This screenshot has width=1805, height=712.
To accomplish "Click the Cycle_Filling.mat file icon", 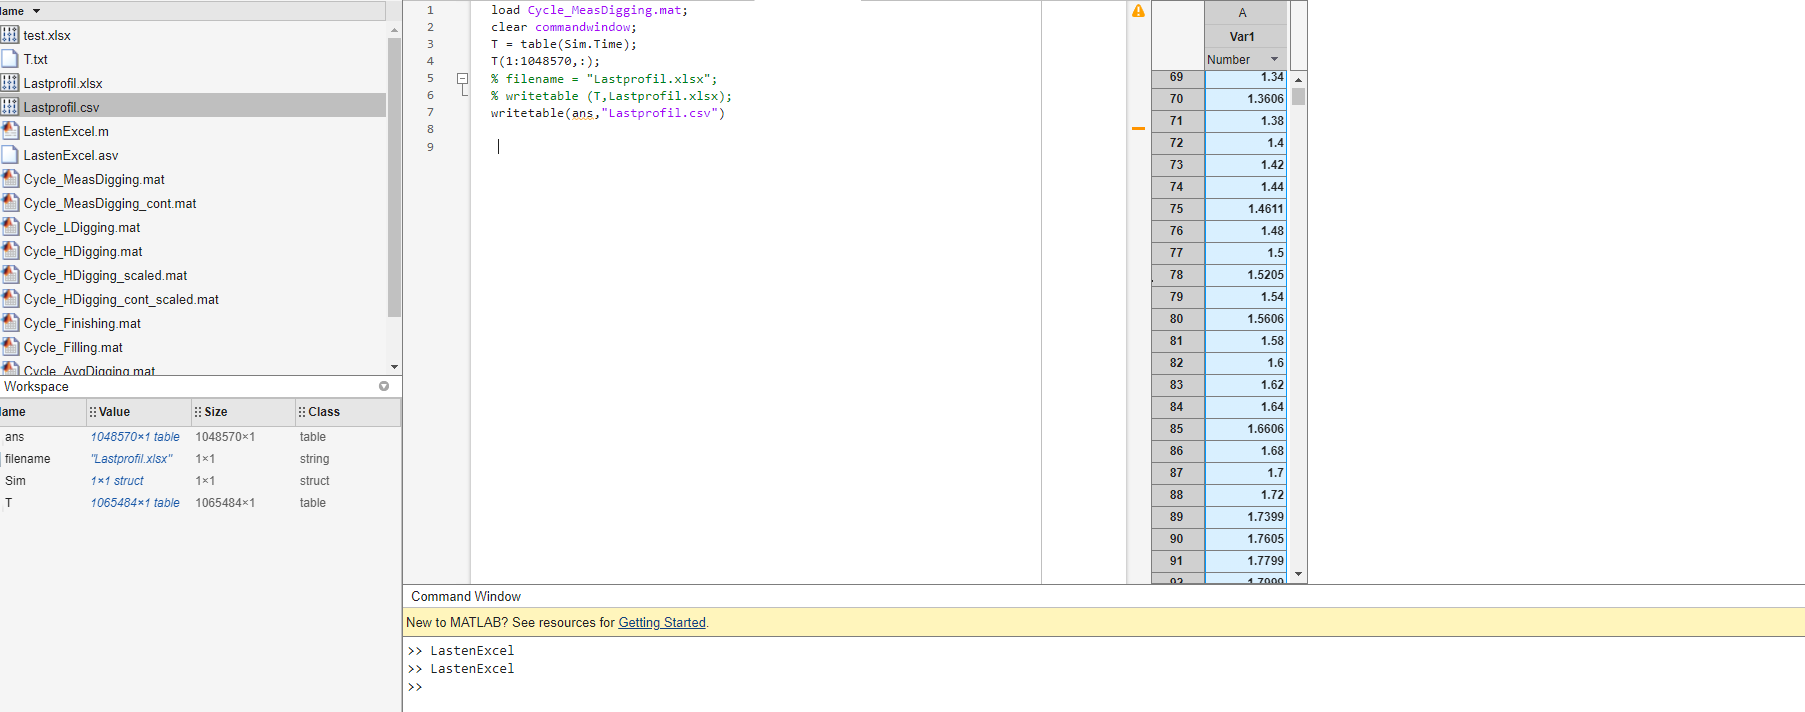I will tap(10, 347).
